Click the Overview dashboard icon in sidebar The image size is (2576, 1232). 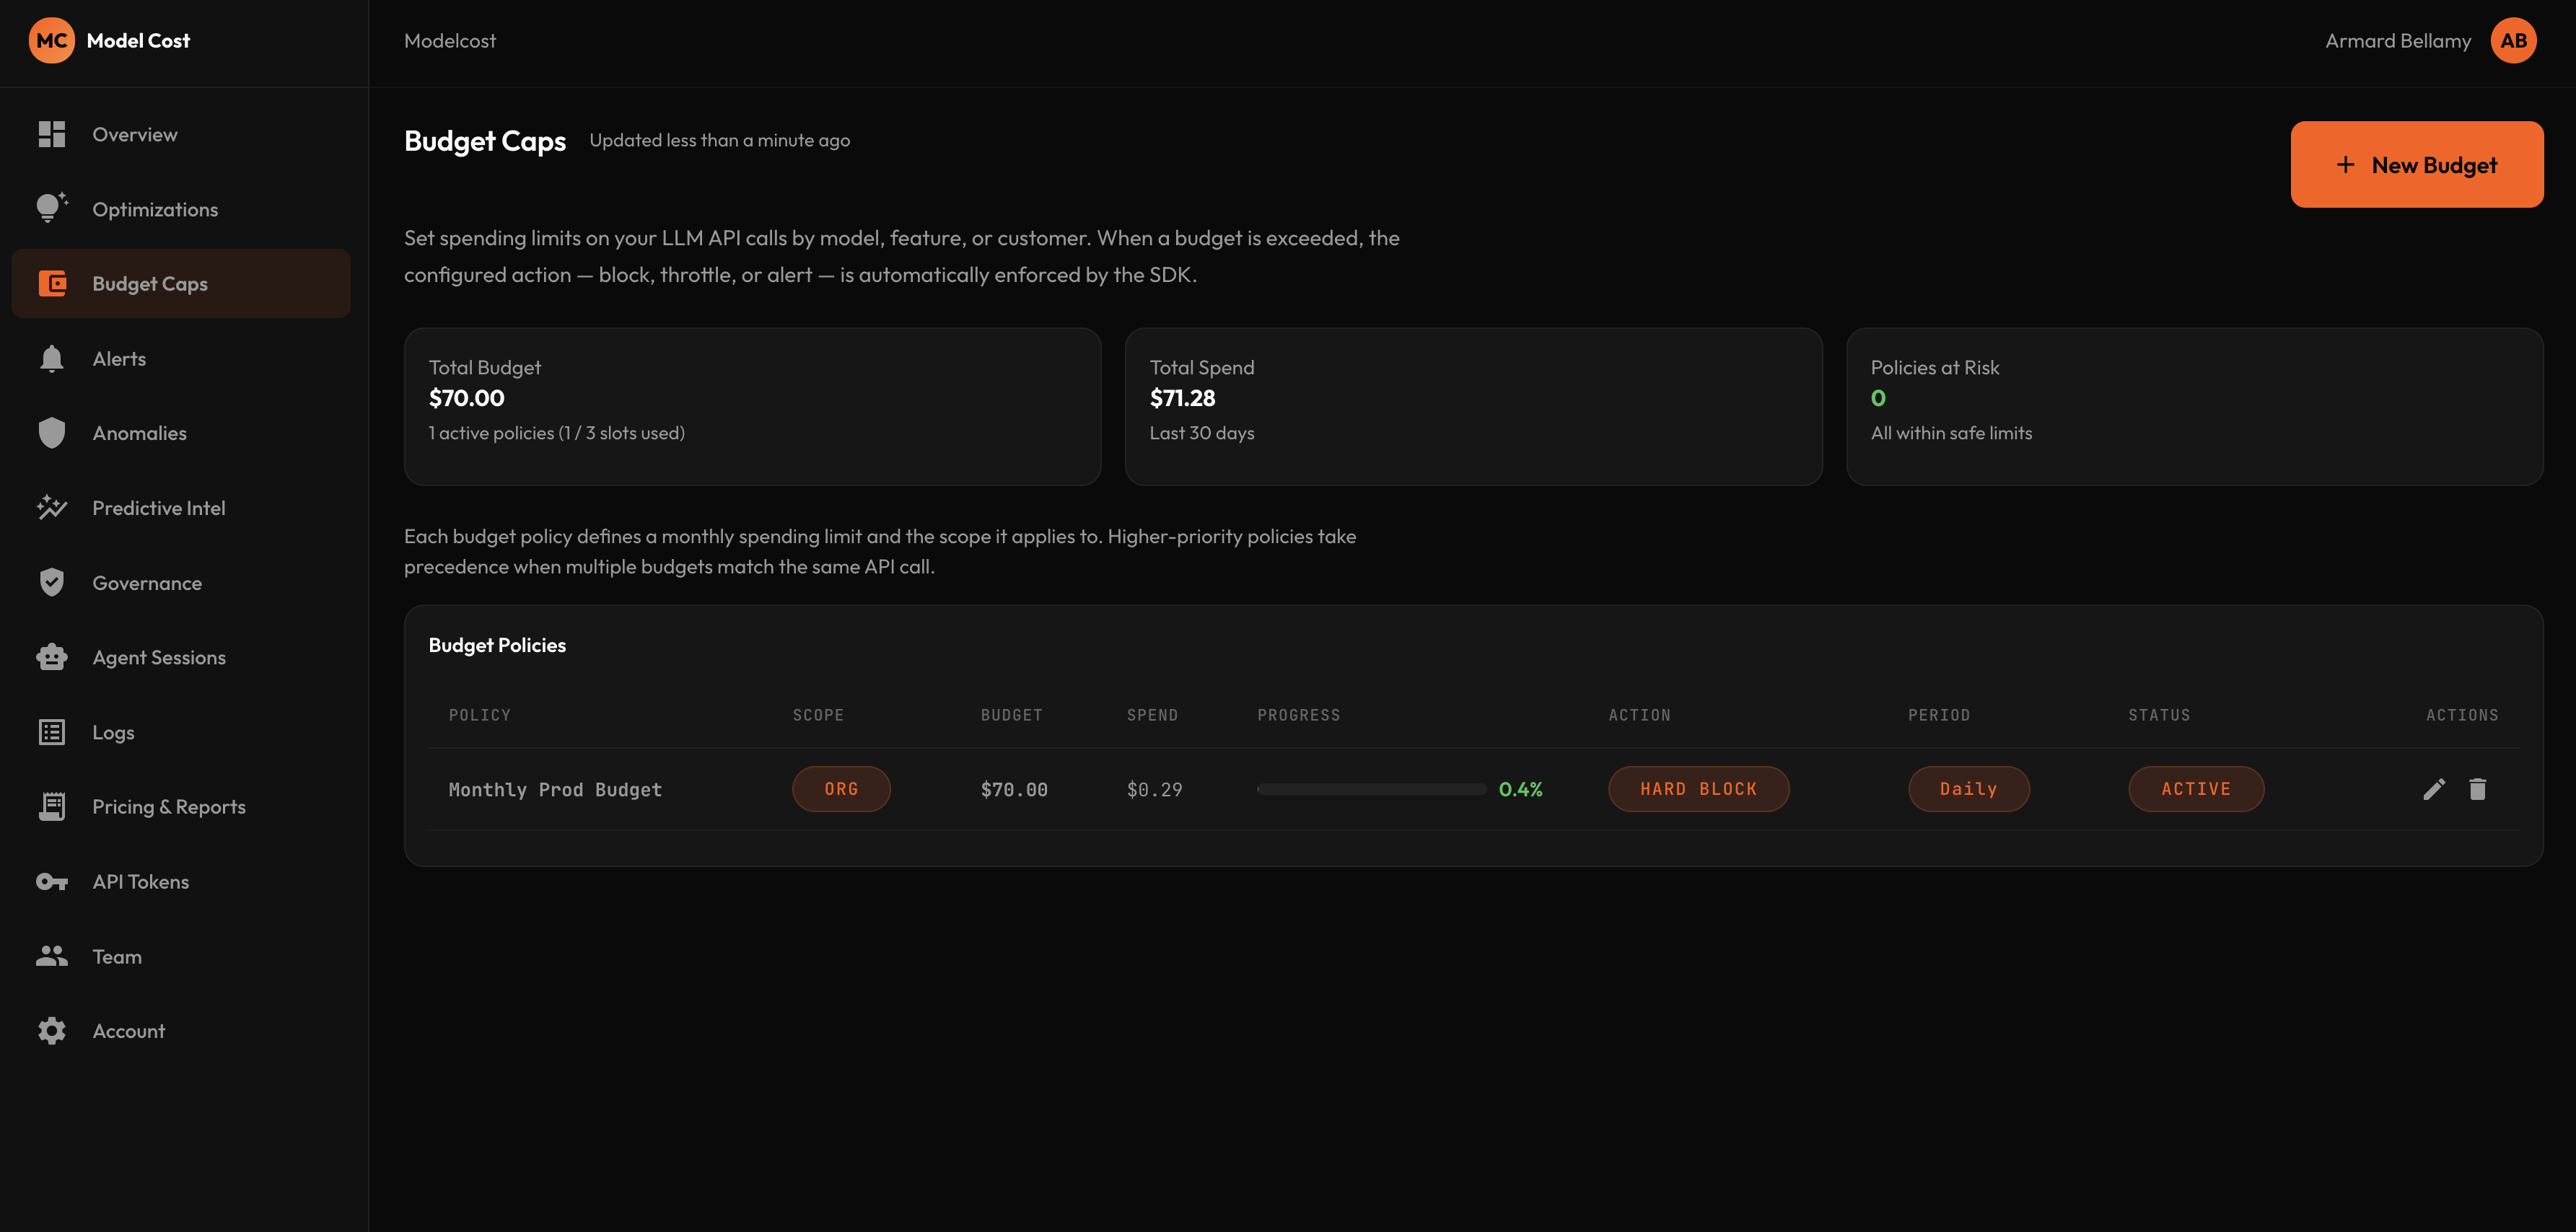(52, 134)
